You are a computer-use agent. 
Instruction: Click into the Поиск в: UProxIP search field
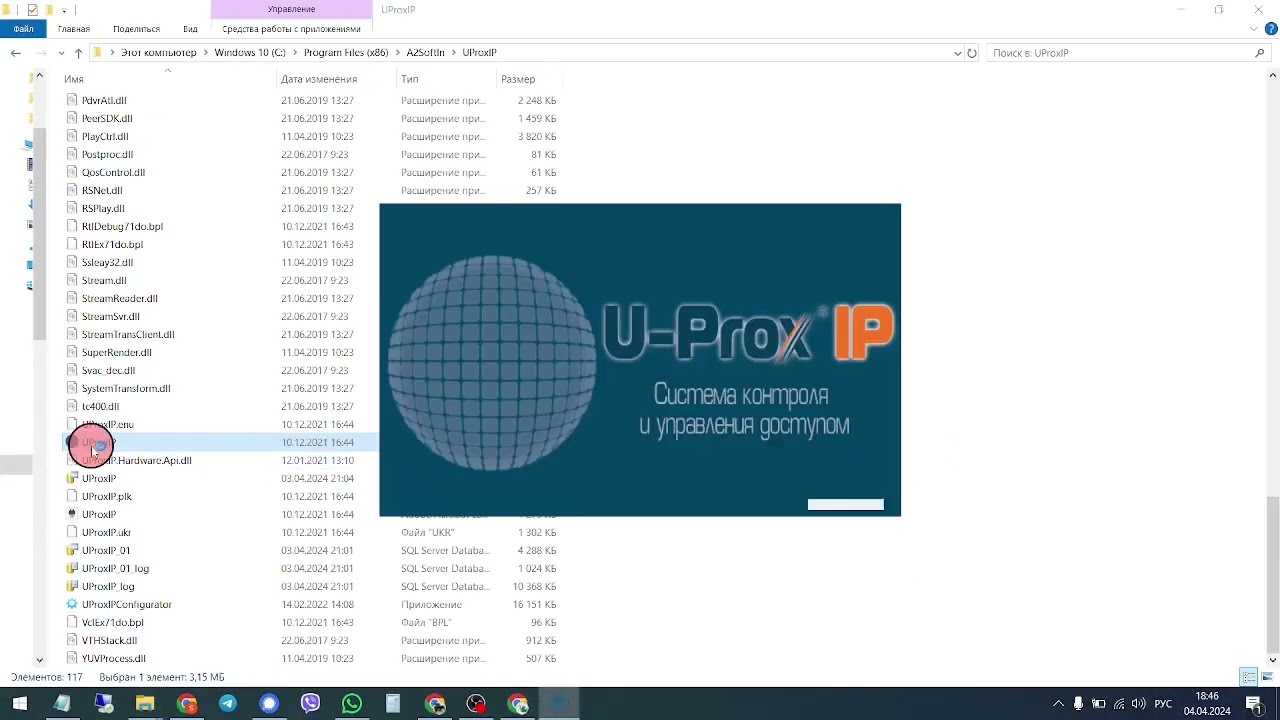click(1120, 53)
